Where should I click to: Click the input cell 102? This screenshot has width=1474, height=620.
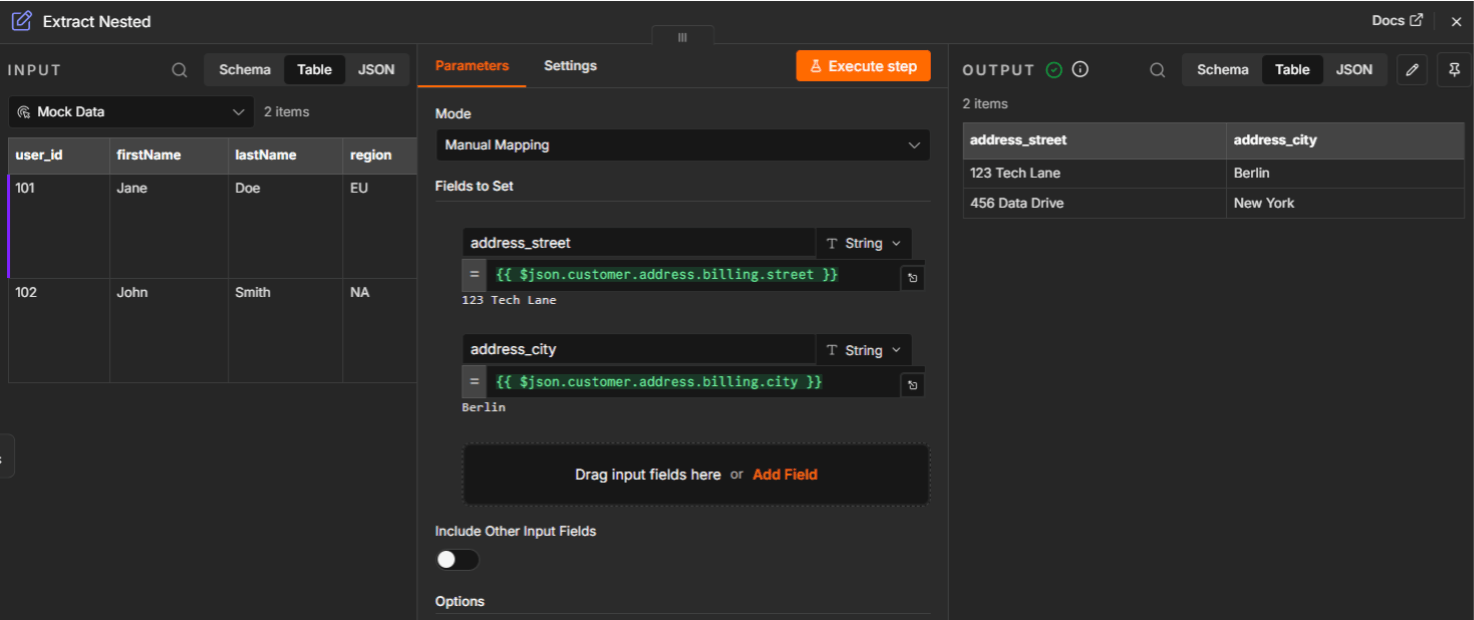(x=59, y=331)
